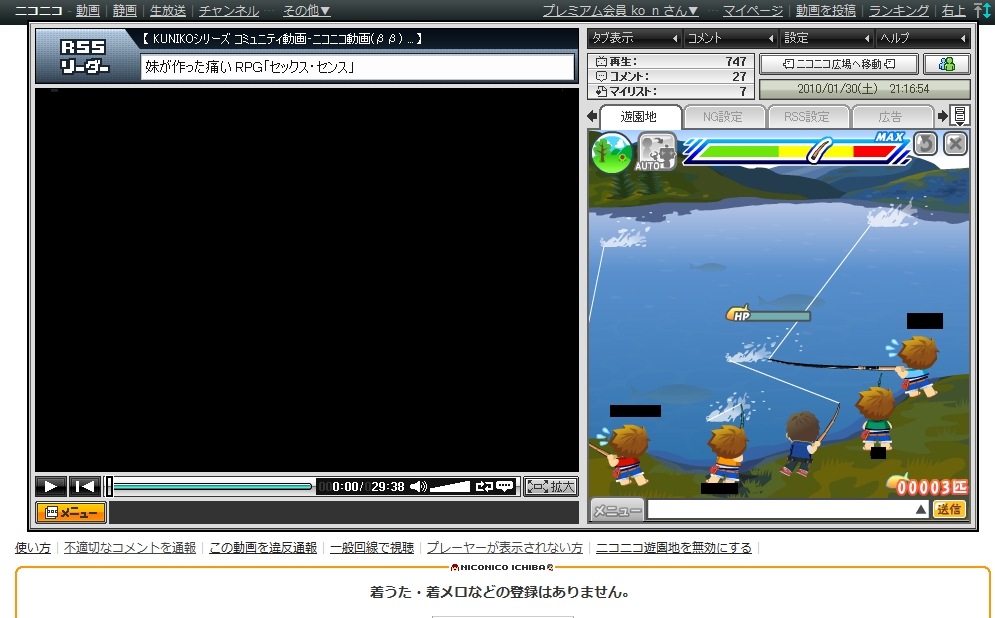Click the KUNIKOシリーズ feed title

coord(282,39)
